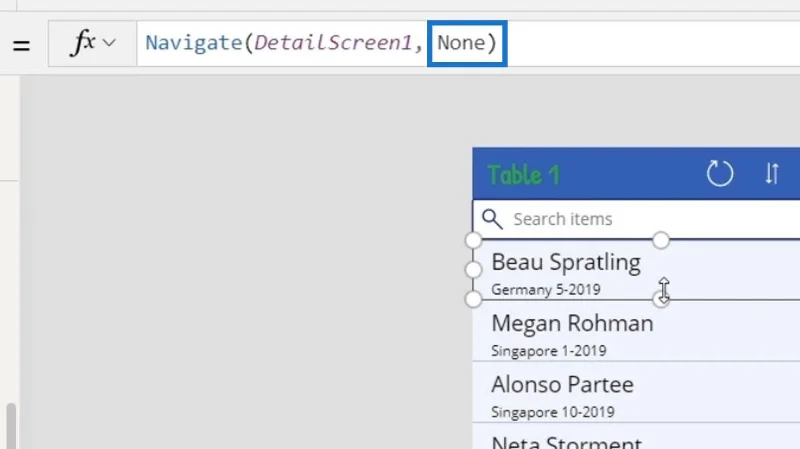Image resolution: width=800 pixels, height=449 pixels.
Task: Click the sort icon in Table 1 header
Action: (x=771, y=173)
